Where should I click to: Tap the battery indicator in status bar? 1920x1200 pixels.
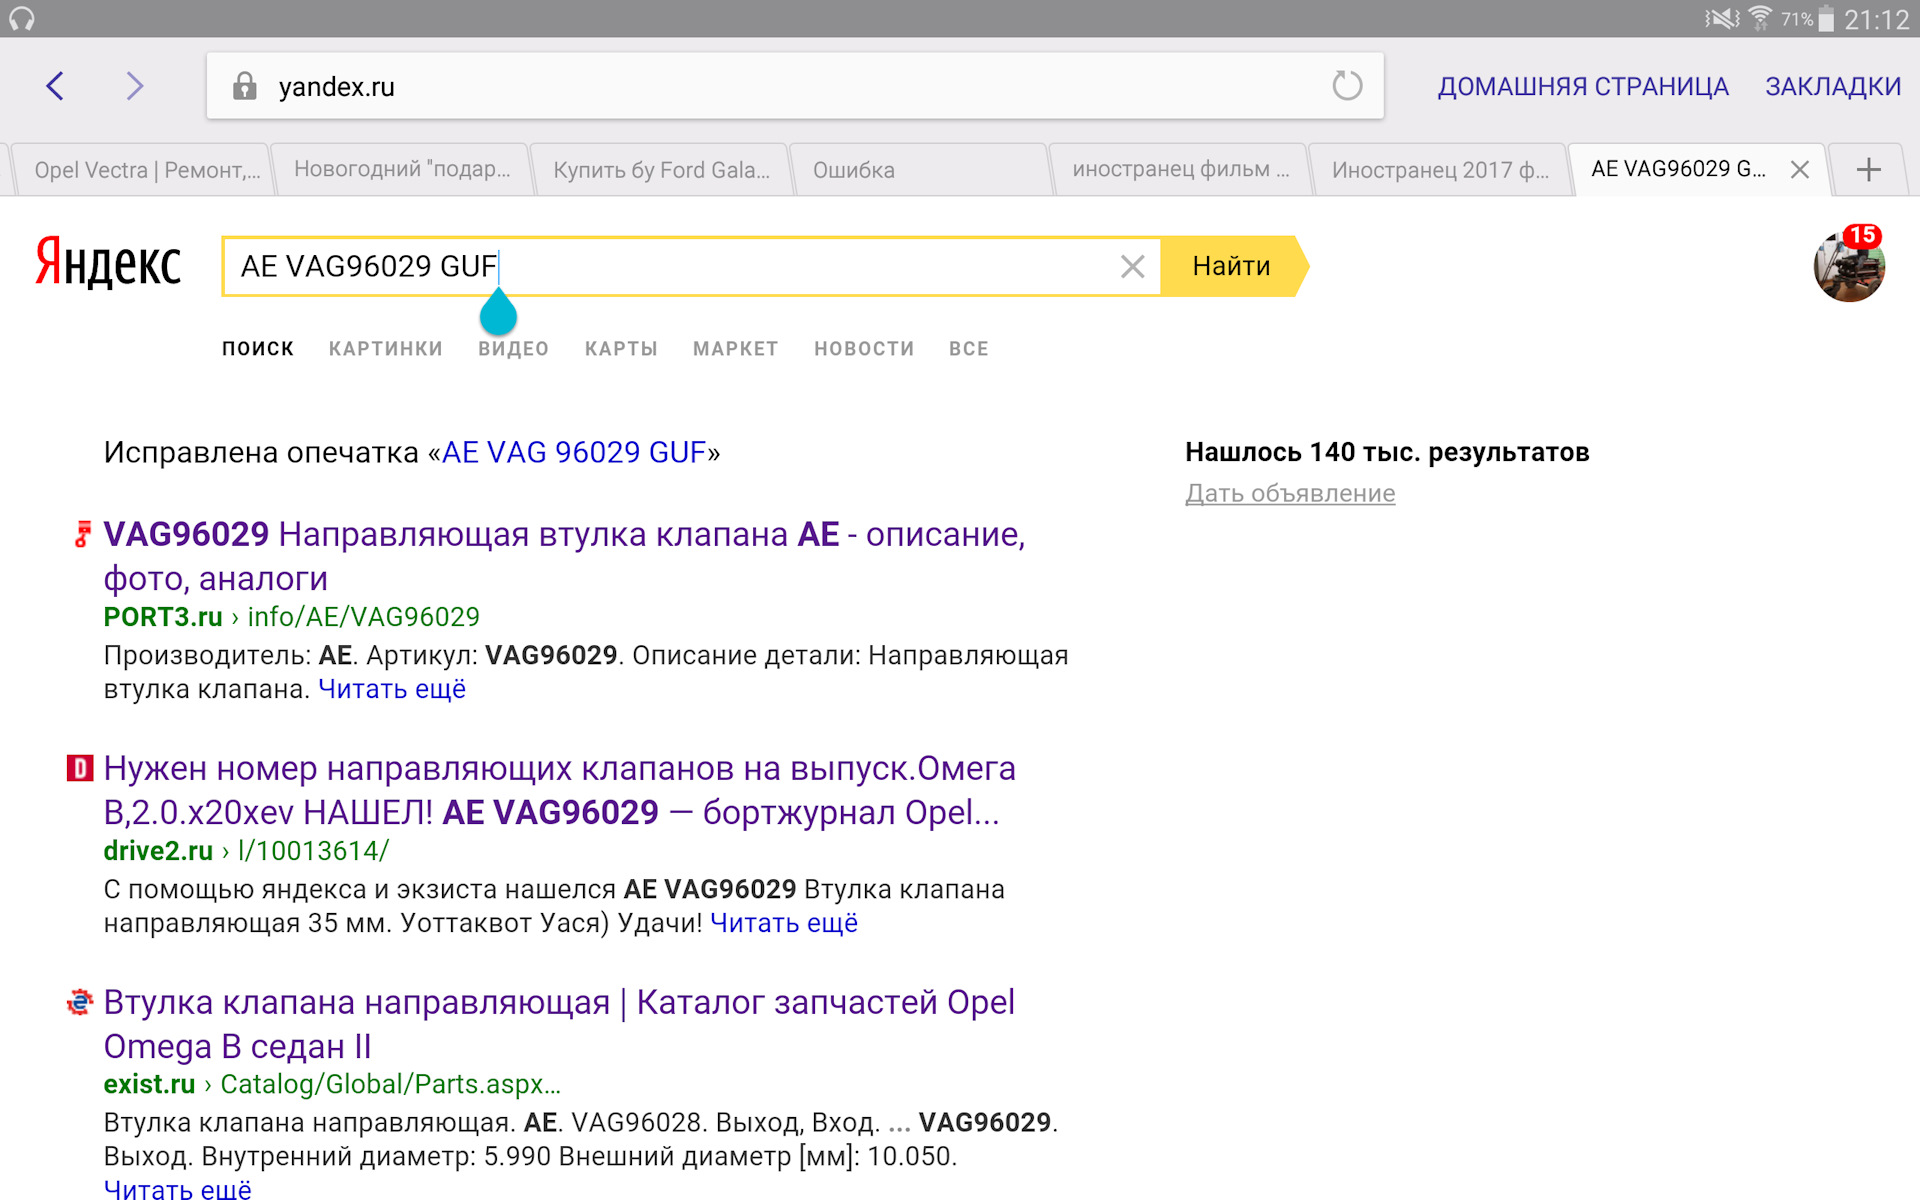coord(1826,19)
